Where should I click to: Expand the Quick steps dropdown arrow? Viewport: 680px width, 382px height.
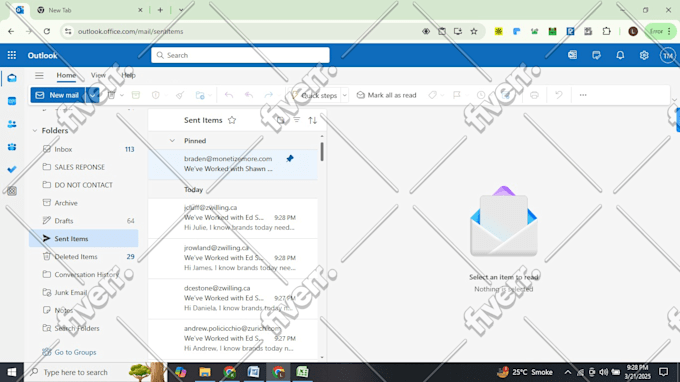[x=345, y=95]
